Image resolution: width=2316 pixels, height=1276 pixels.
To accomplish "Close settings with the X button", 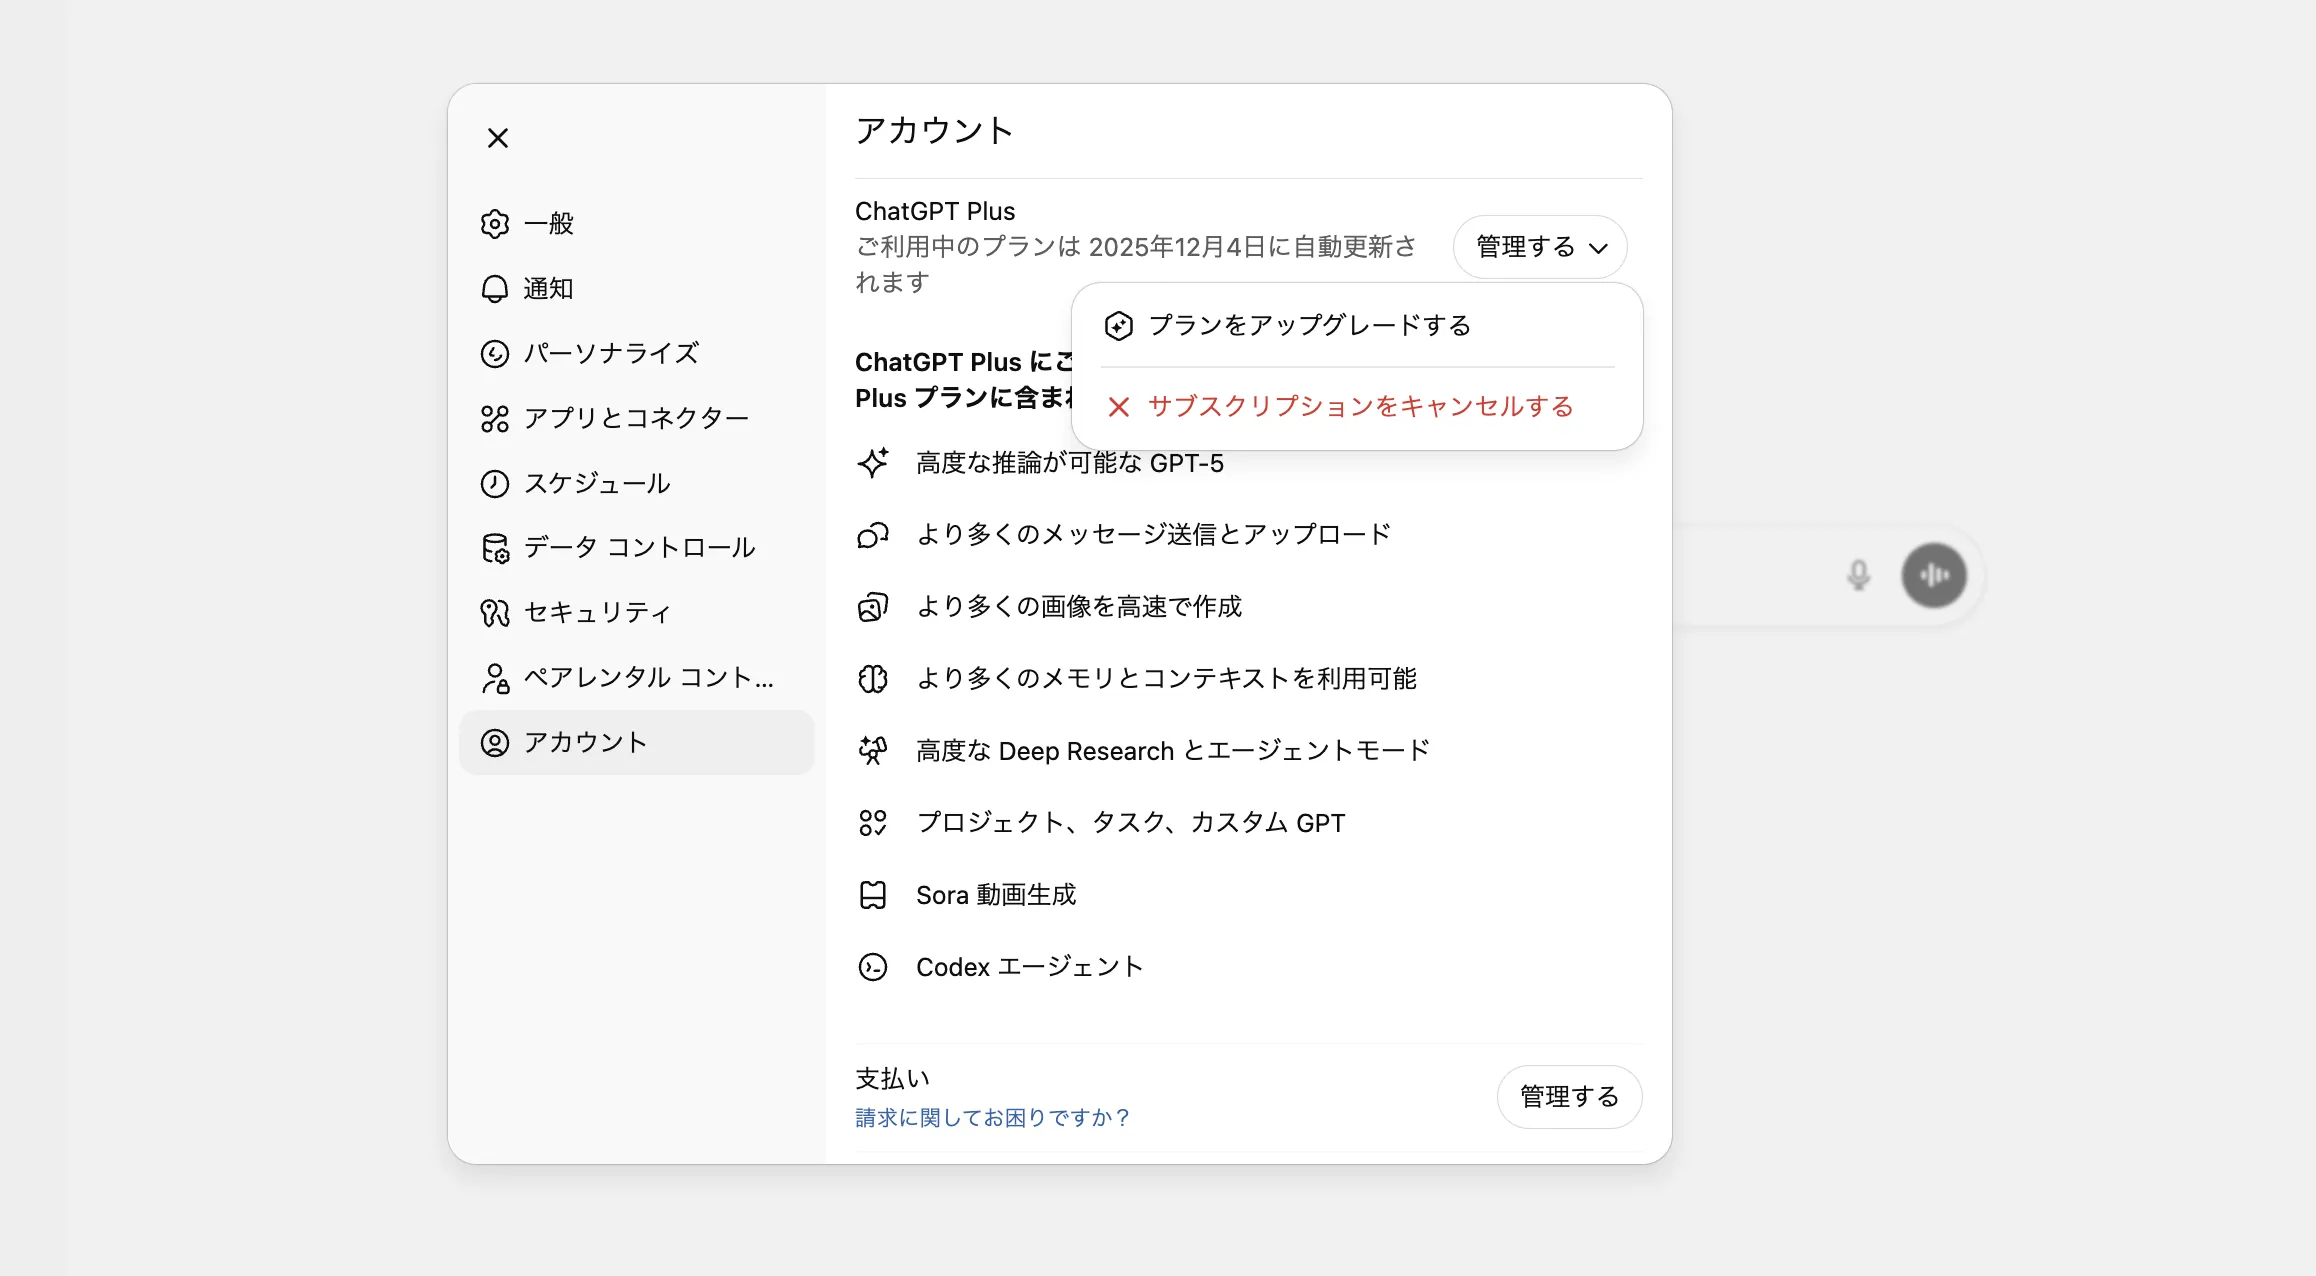I will pyautogui.click(x=498, y=138).
